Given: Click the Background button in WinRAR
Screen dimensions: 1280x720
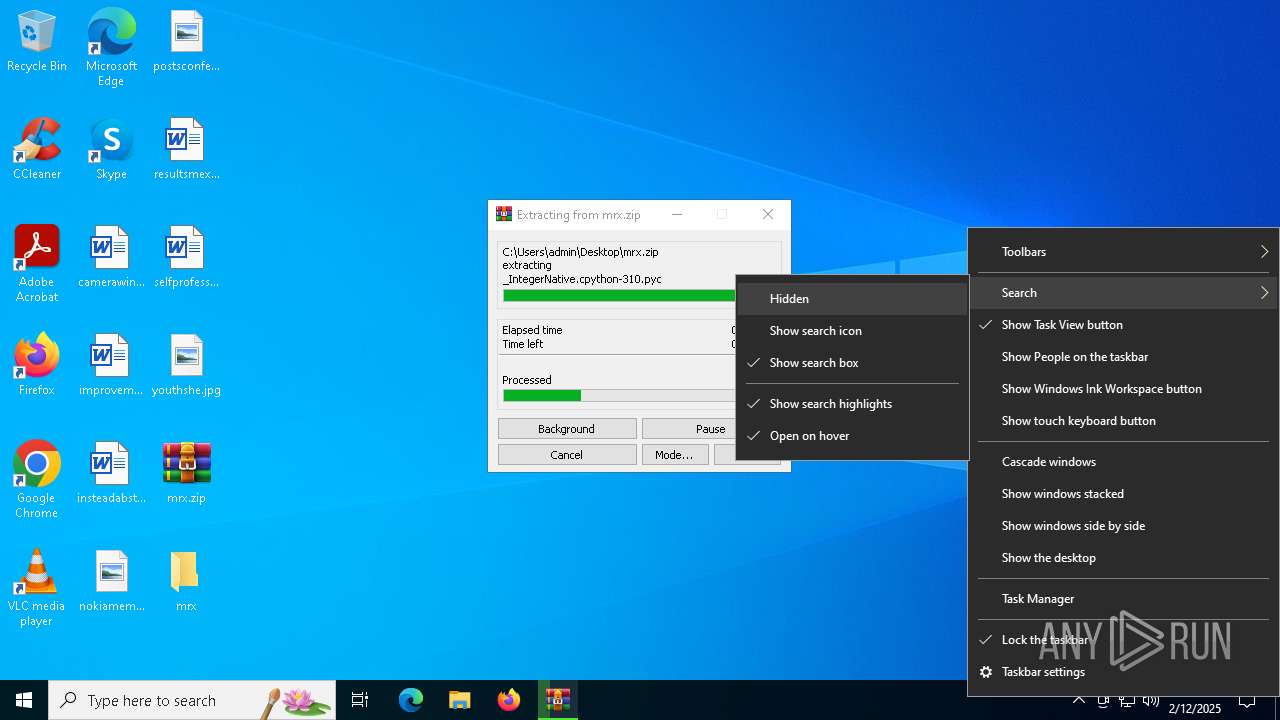Looking at the screenshot, I should coord(567,429).
